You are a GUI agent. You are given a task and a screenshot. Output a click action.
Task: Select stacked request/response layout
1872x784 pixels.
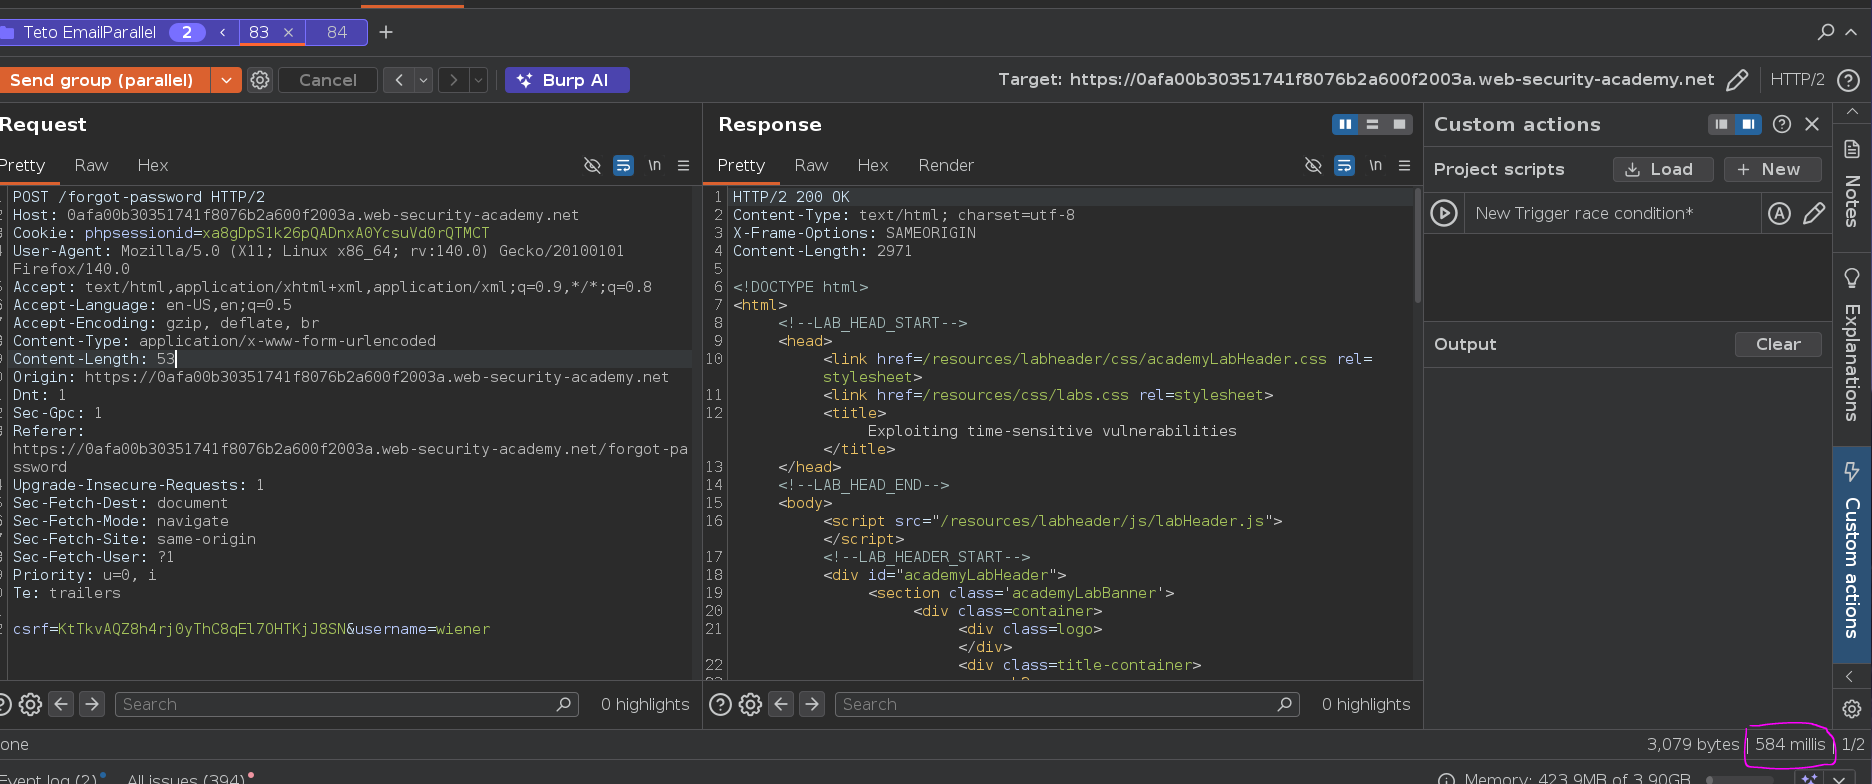pos(1372,124)
